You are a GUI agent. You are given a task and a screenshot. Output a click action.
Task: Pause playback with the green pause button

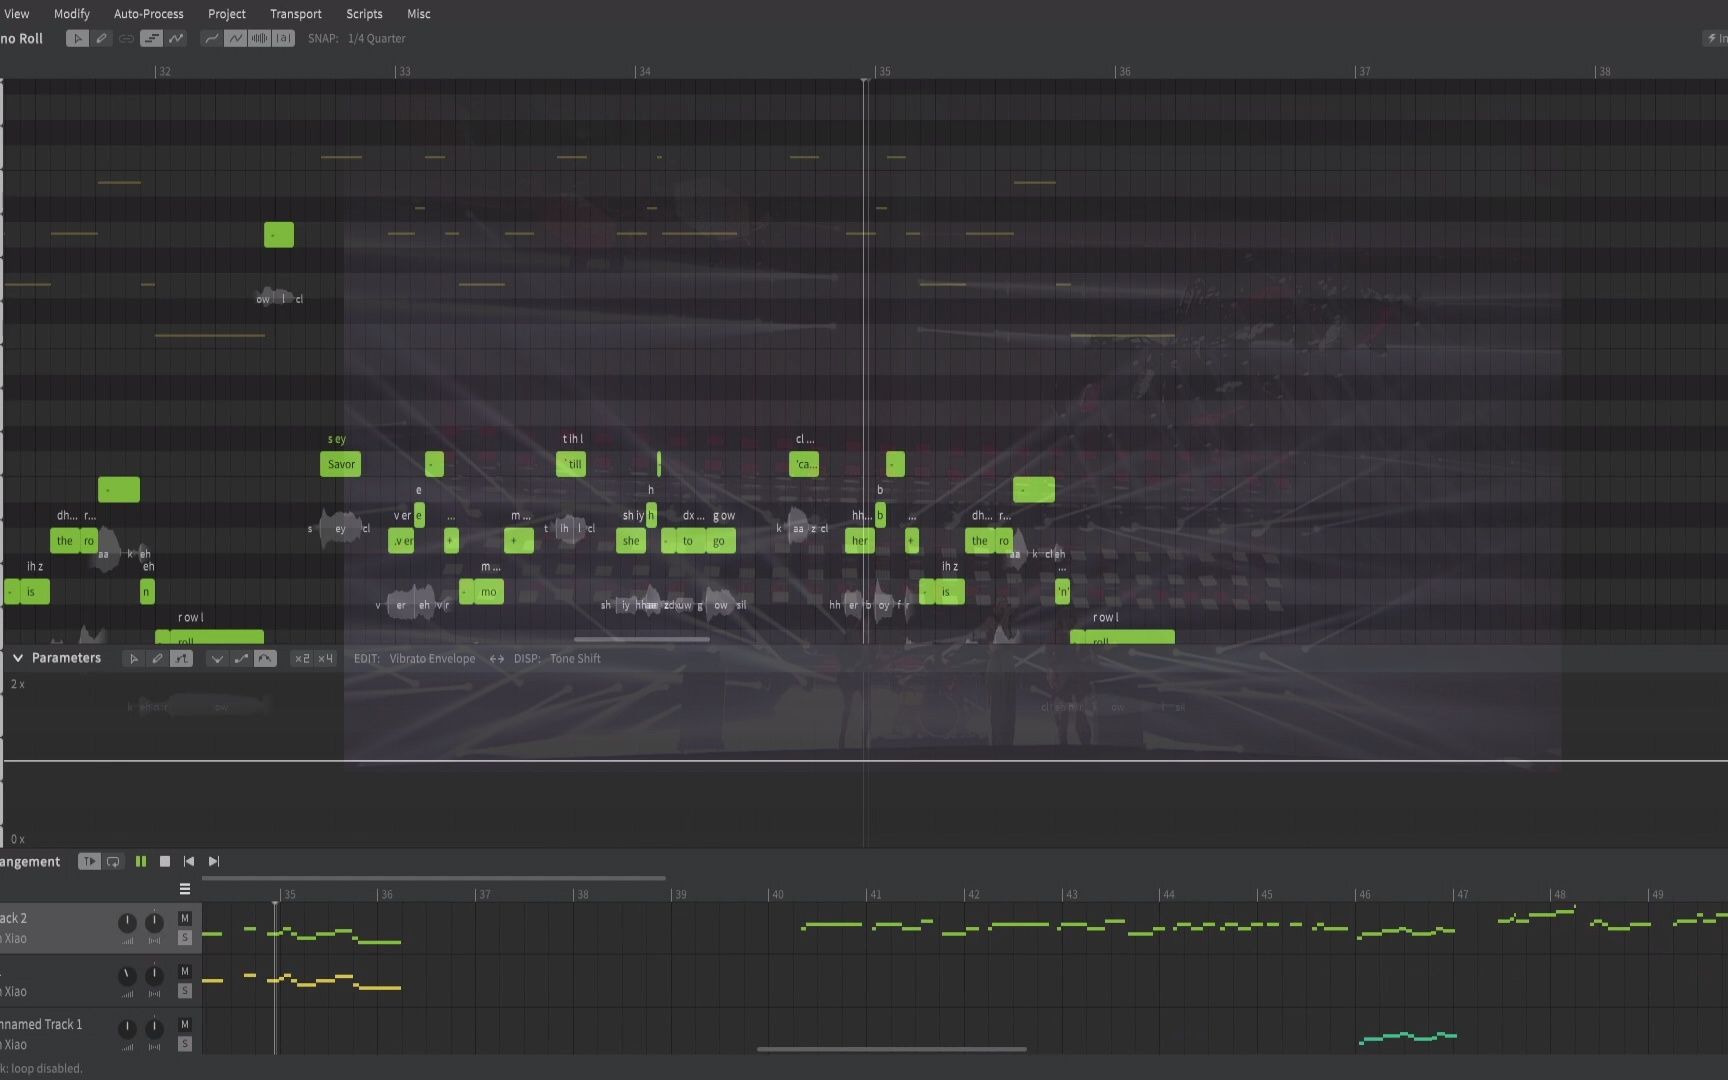(x=141, y=861)
